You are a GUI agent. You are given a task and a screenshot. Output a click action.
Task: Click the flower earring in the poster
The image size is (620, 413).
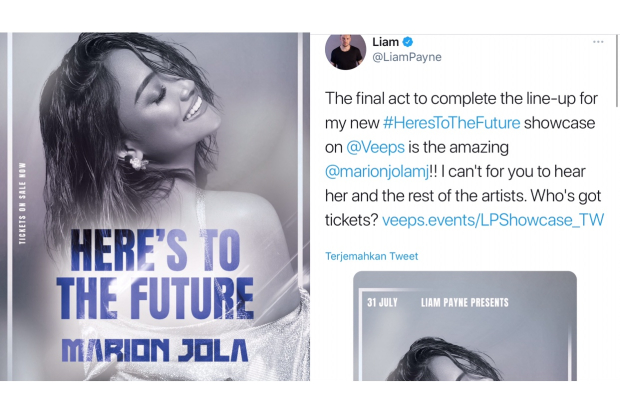tap(136, 161)
